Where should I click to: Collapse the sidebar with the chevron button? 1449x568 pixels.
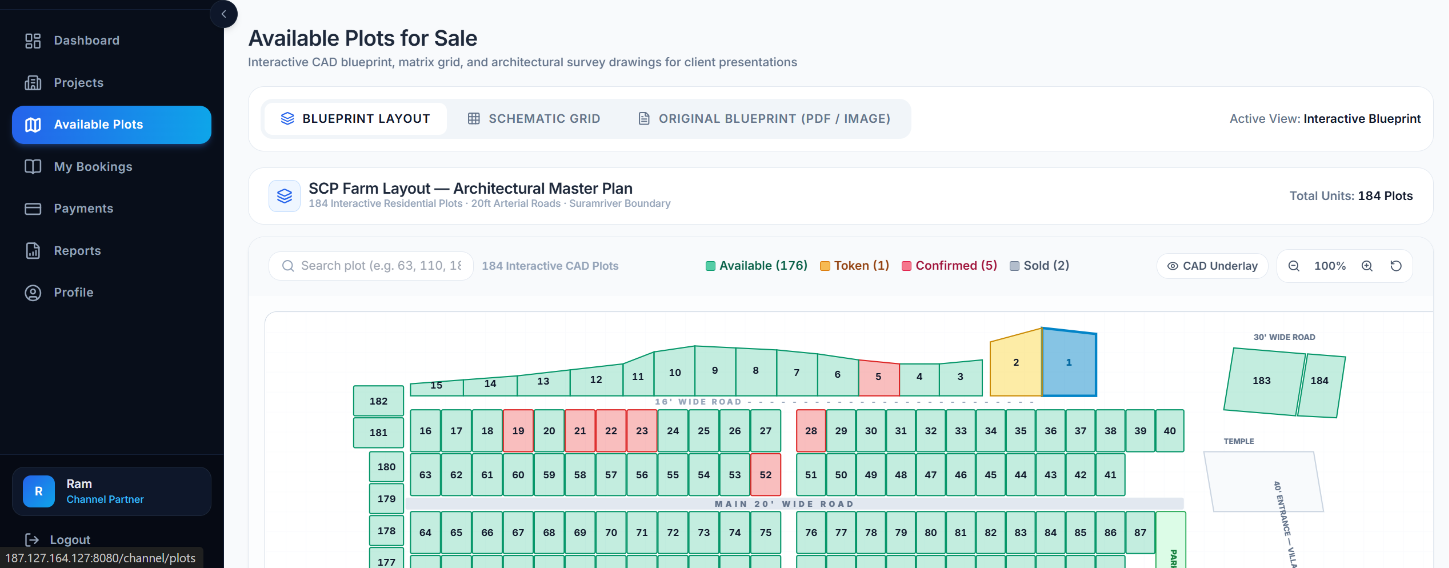pos(223,14)
